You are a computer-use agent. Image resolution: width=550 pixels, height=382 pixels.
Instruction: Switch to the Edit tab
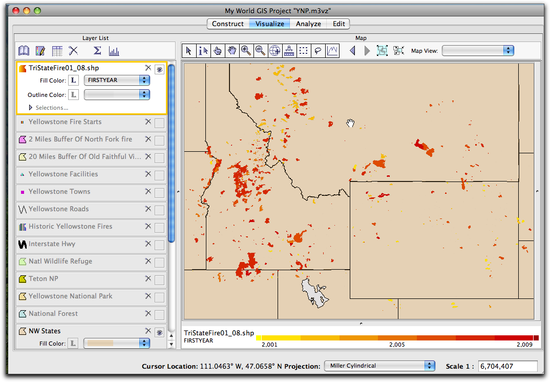tap(338, 24)
